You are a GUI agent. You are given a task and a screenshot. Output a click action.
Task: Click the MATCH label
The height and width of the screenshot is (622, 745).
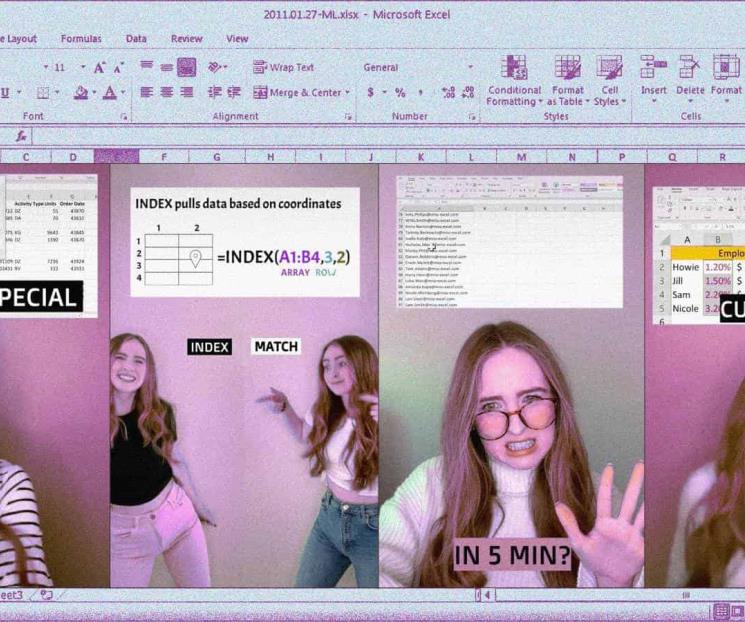pos(276,346)
